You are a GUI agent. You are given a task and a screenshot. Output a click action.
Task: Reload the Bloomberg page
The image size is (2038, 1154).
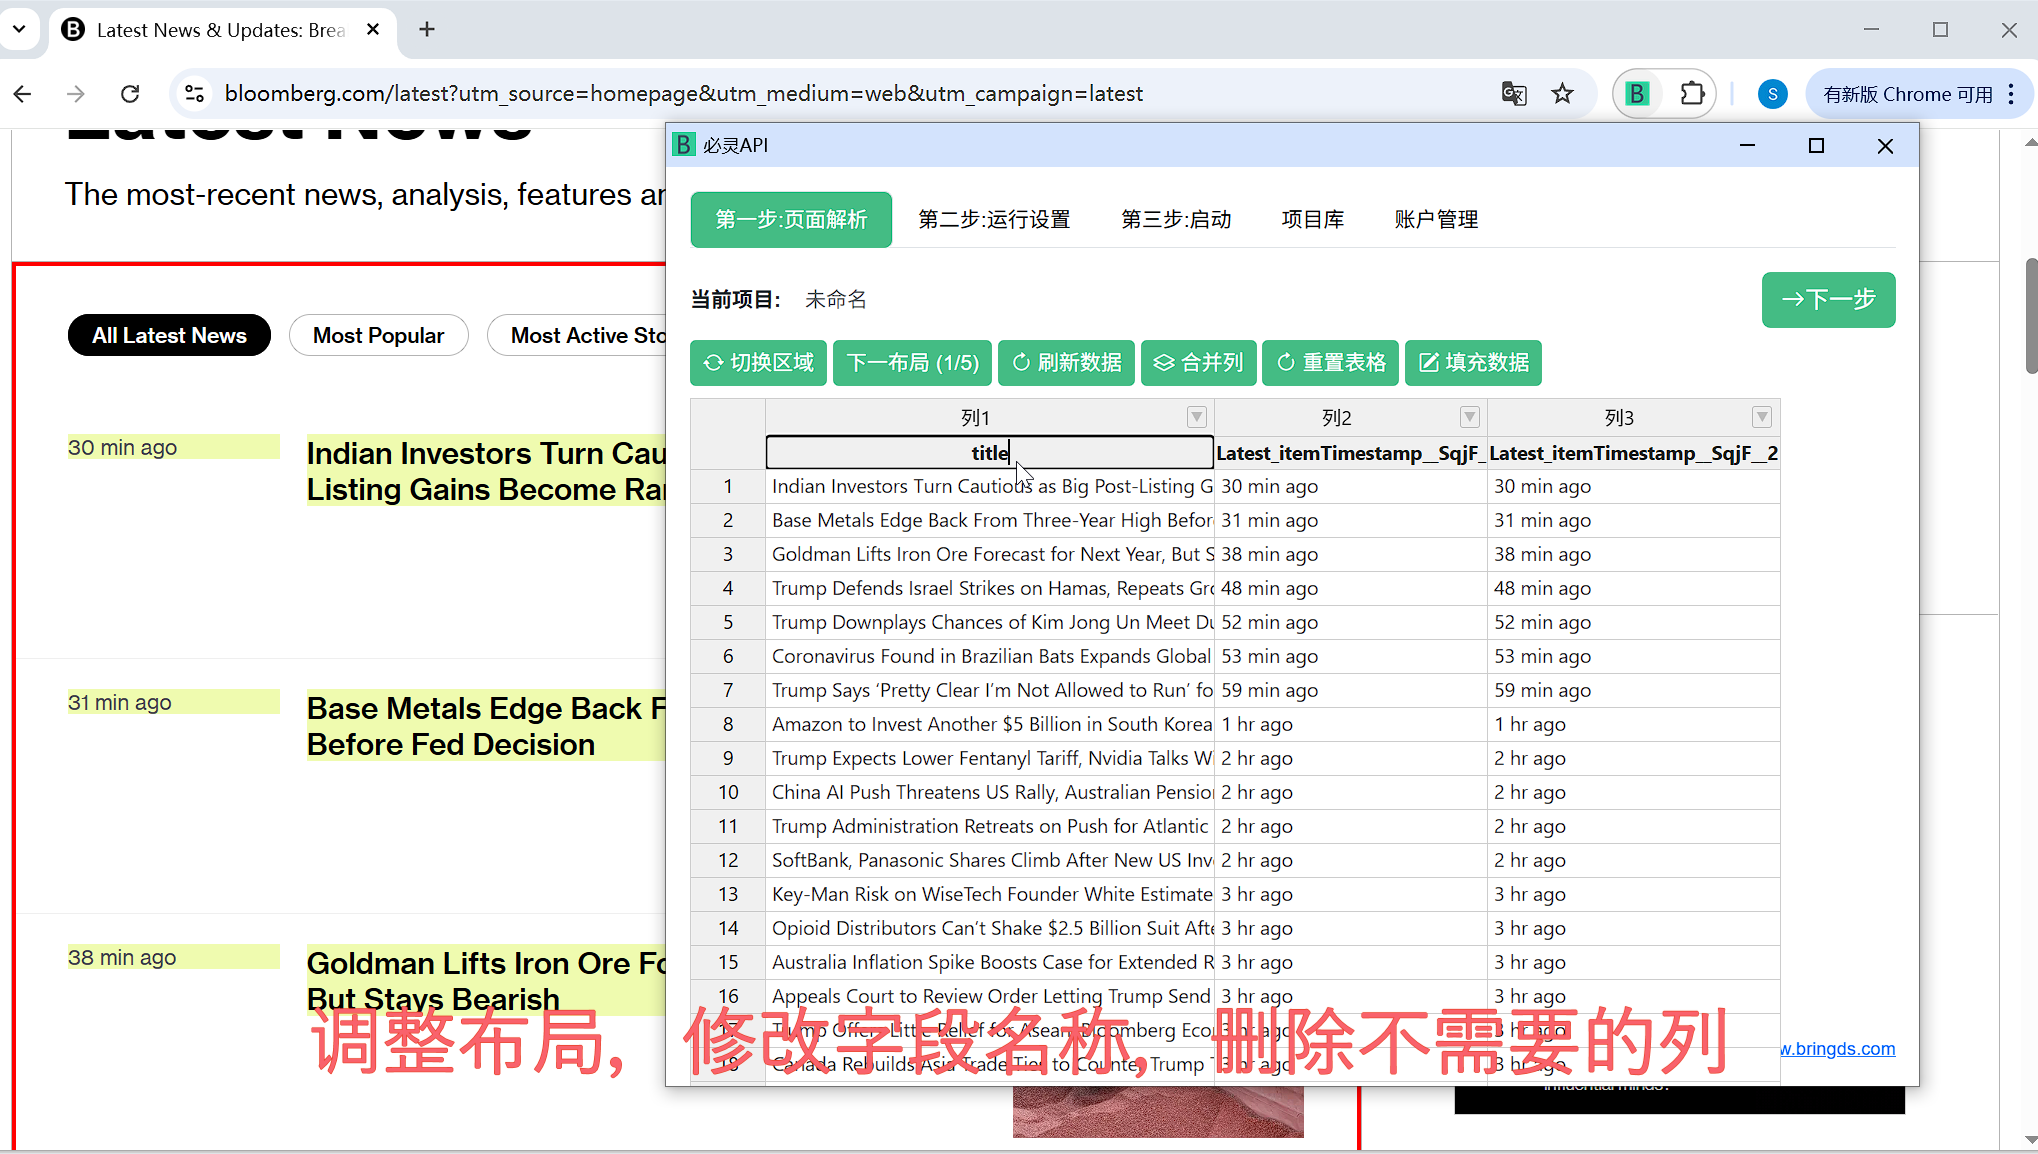click(x=130, y=94)
